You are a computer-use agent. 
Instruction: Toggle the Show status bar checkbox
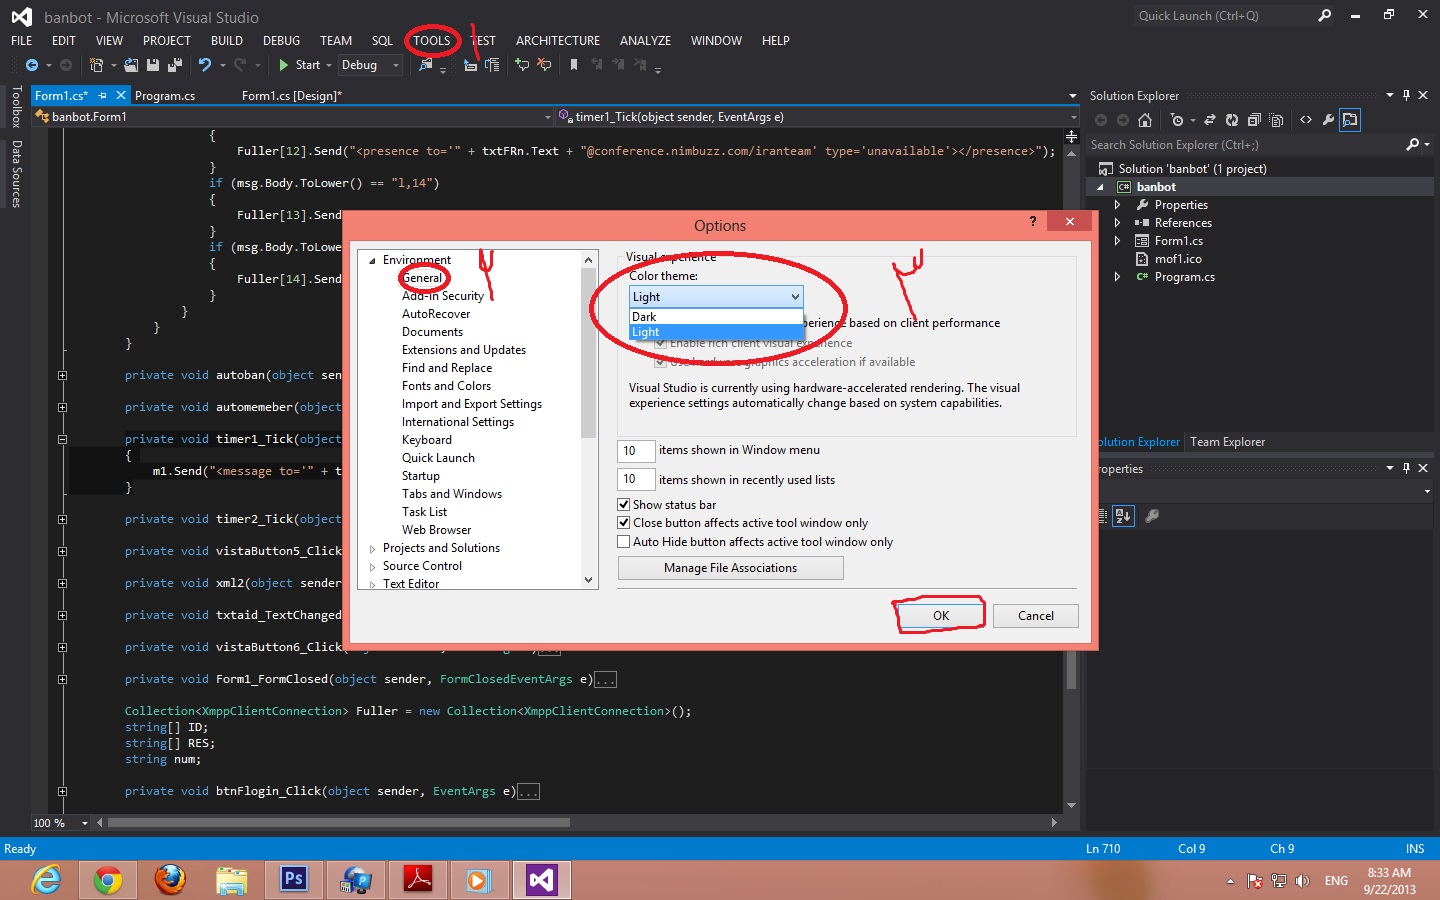(624, 505)
